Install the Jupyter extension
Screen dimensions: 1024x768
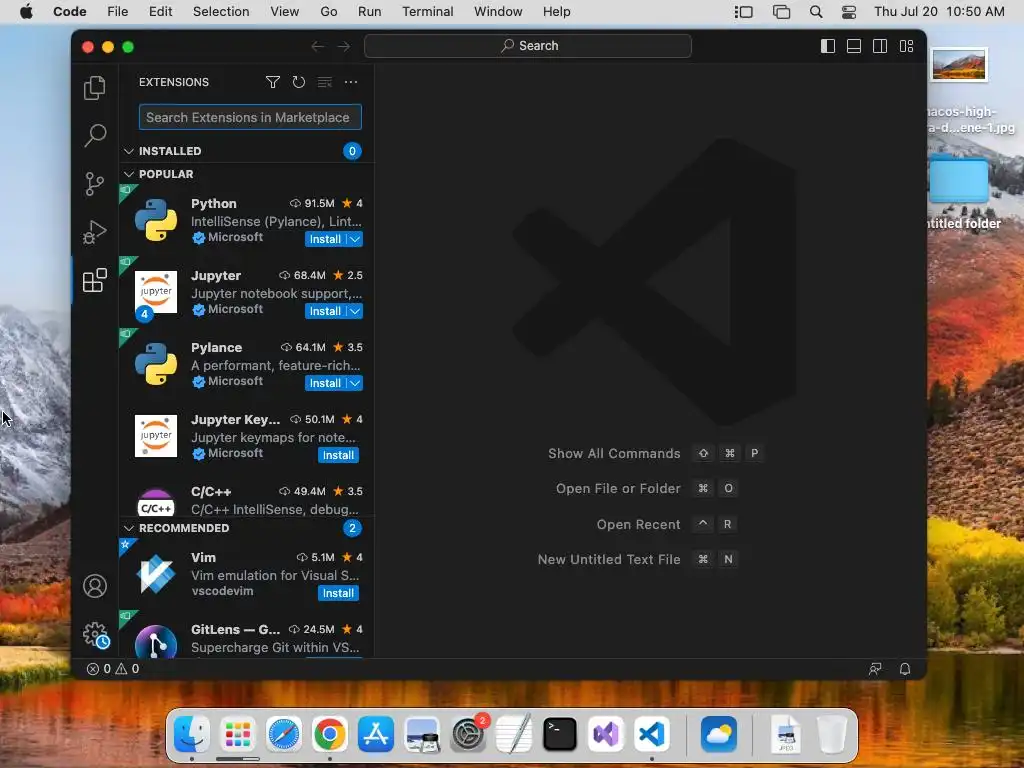tap(325, 311)
